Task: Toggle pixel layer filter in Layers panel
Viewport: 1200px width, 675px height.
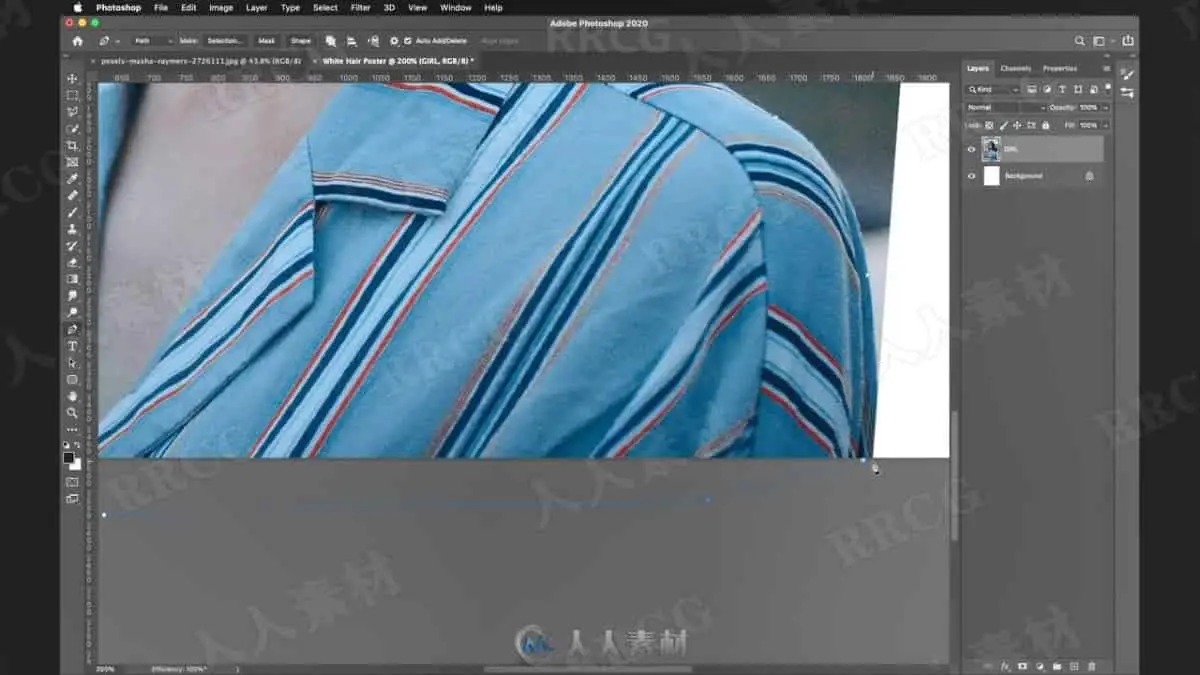Action: 1031,89
